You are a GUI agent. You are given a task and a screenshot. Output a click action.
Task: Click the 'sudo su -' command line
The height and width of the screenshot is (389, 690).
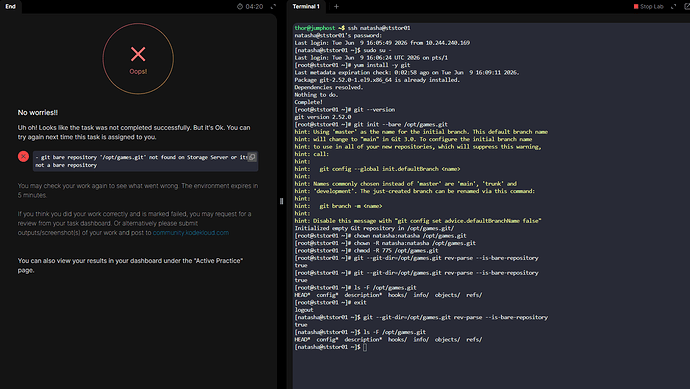pyautogui.click(x=343, y=50)
